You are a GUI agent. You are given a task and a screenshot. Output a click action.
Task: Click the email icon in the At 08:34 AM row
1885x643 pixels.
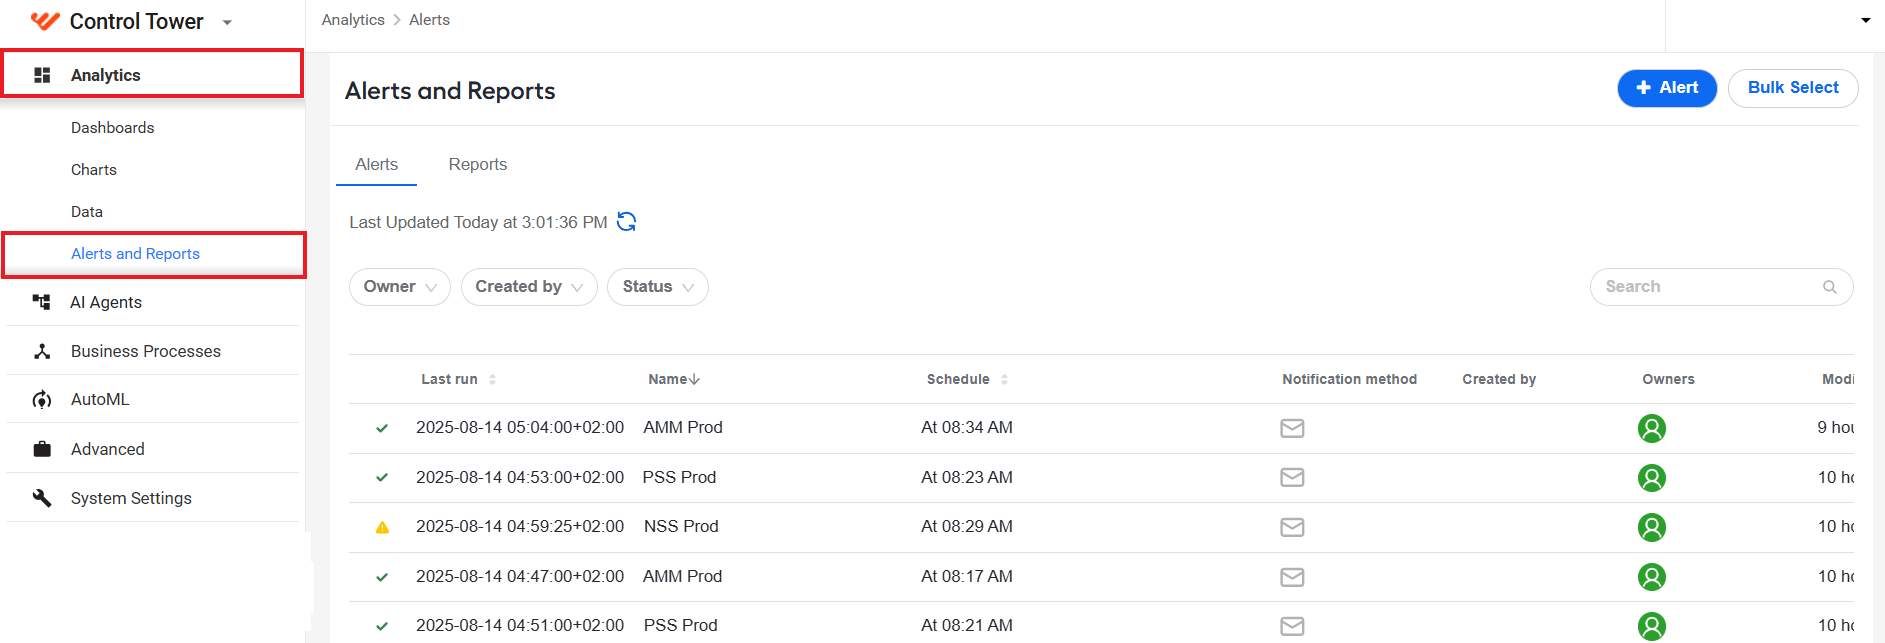tap(1292, 428)
